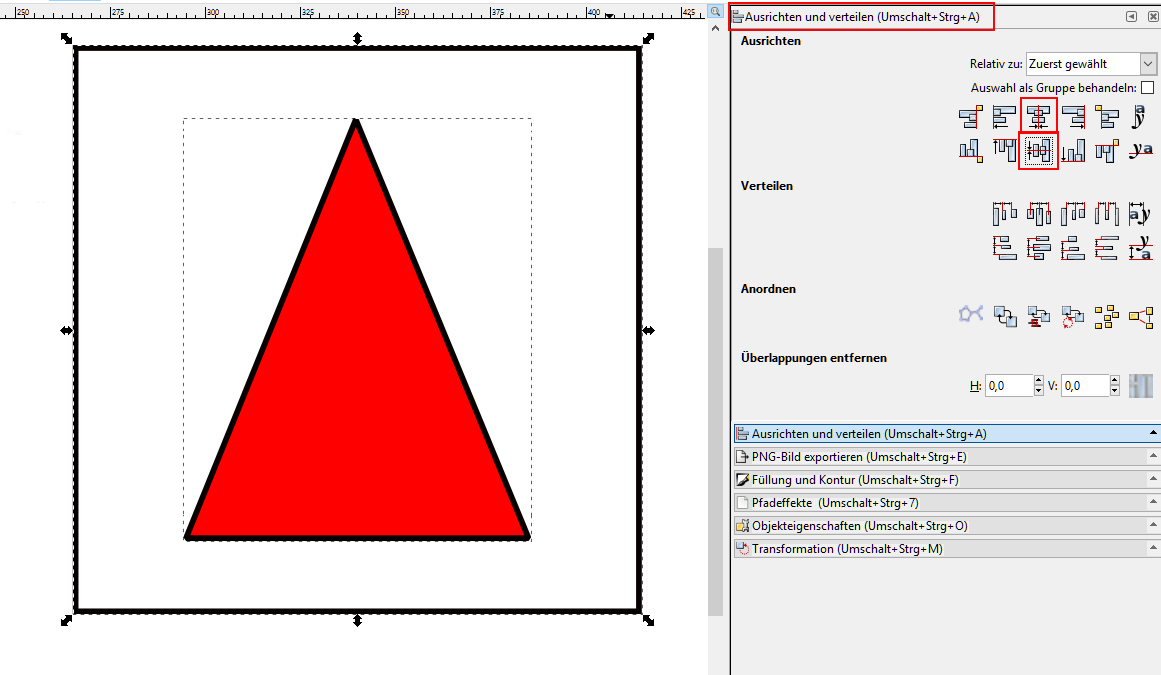Center objects on the horizontal axis
Image resolution: width=1161 pixels, height=675 pixels.
coord(1038,151)
